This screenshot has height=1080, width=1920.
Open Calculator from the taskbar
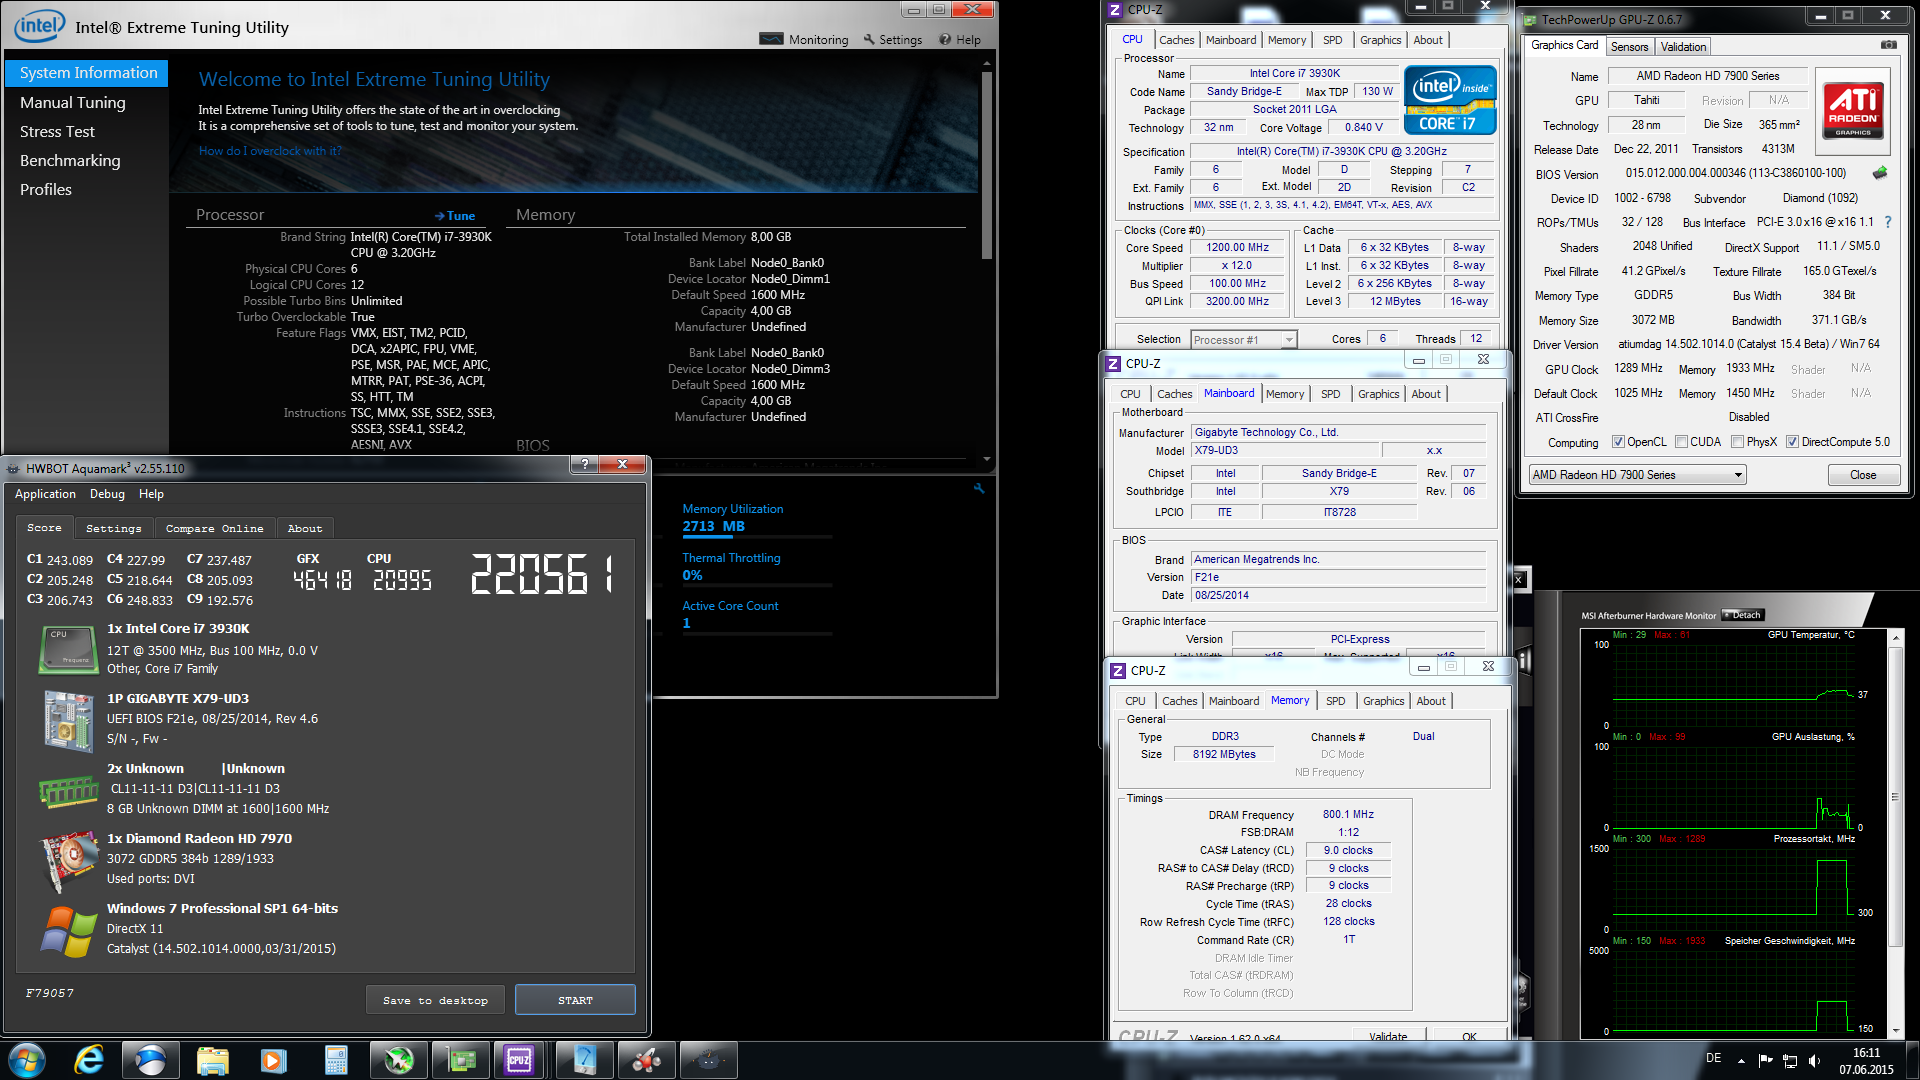tap(336, 1060)
